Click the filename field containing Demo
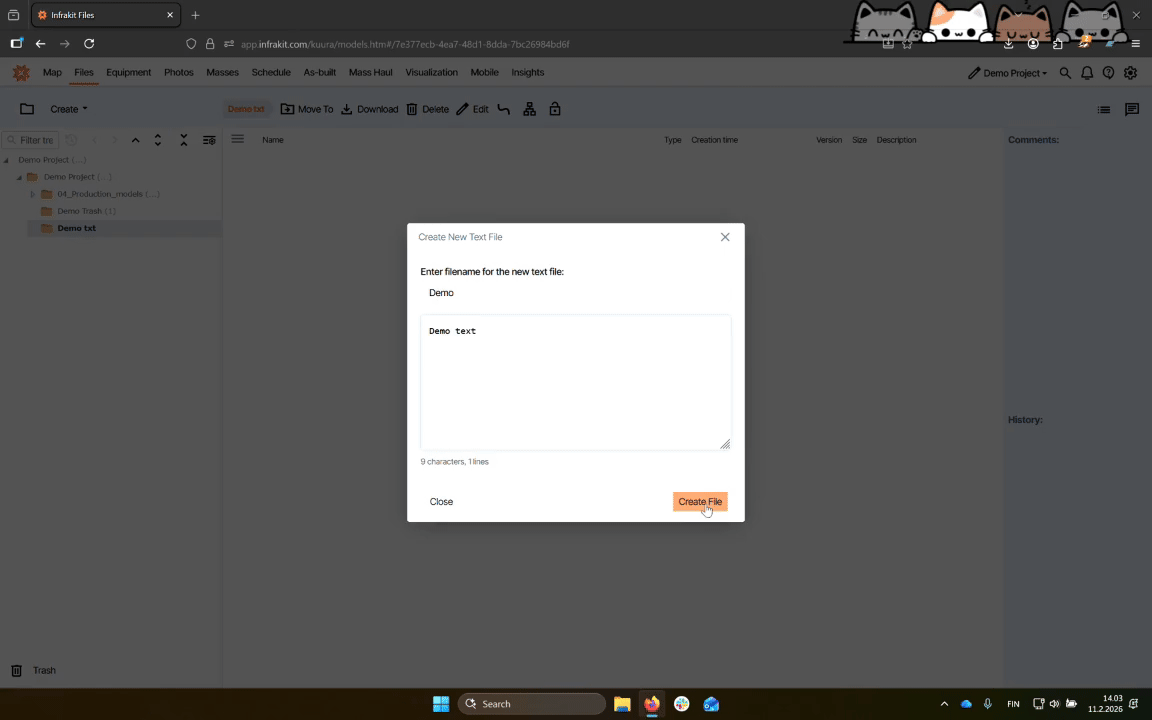The image size is (1152, 720). coord(575,292)
